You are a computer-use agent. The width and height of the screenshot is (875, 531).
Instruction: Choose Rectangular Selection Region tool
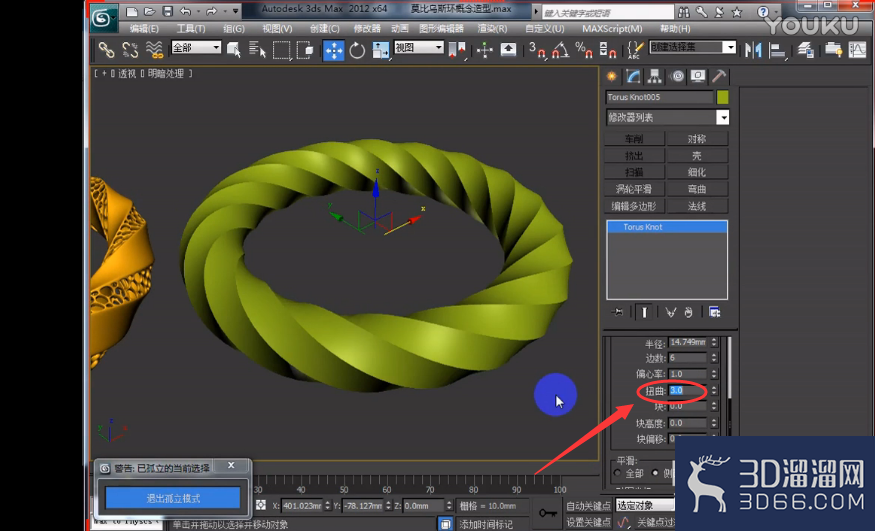[x=281, y=50]
